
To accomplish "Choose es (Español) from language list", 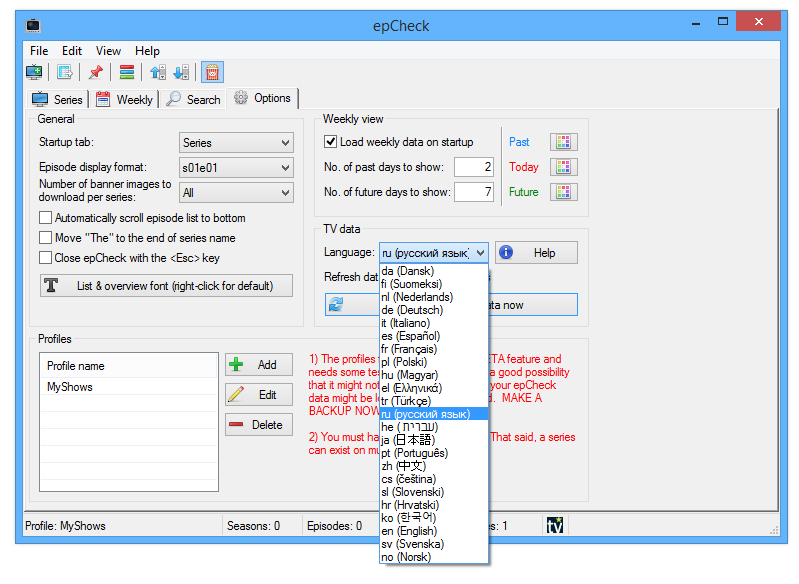I will 434,336.
